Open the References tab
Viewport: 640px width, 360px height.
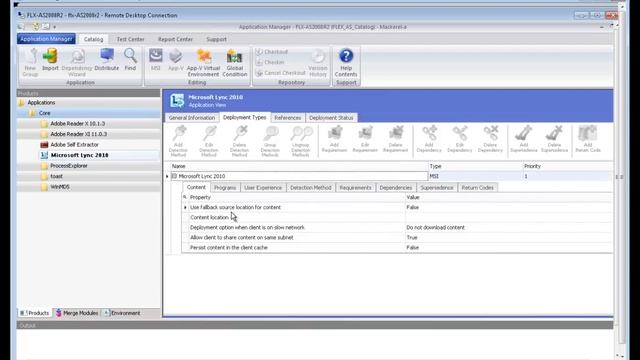[288, 118]
